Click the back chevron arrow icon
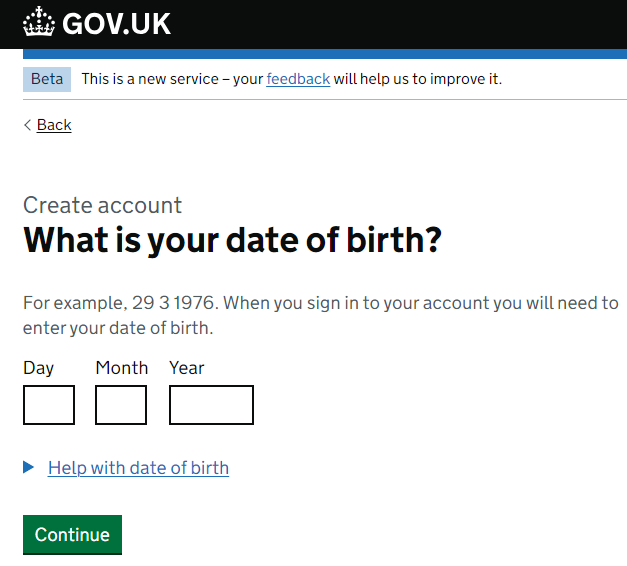Viewport: 627px width, 566px height. (27, 125)
